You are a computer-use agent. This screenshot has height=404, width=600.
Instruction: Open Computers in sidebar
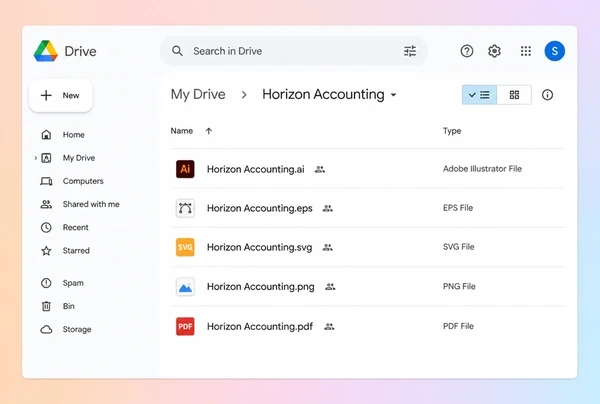tap(83, 181)
